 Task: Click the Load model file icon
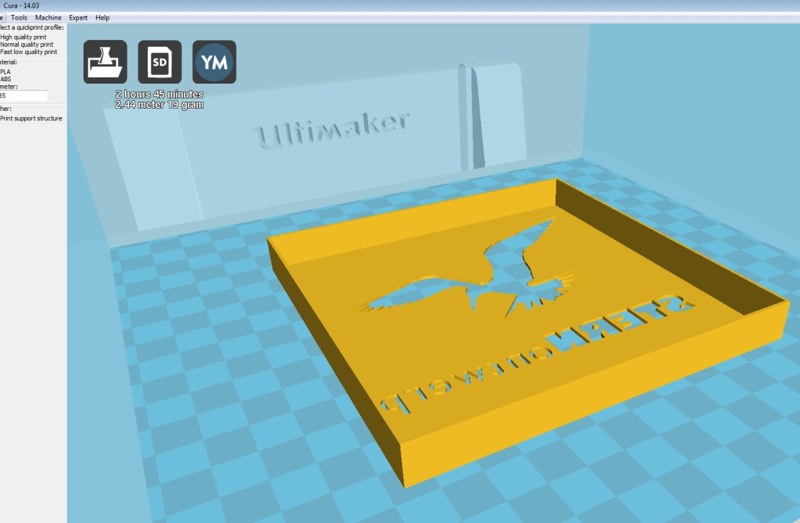(x=105, y=62)
